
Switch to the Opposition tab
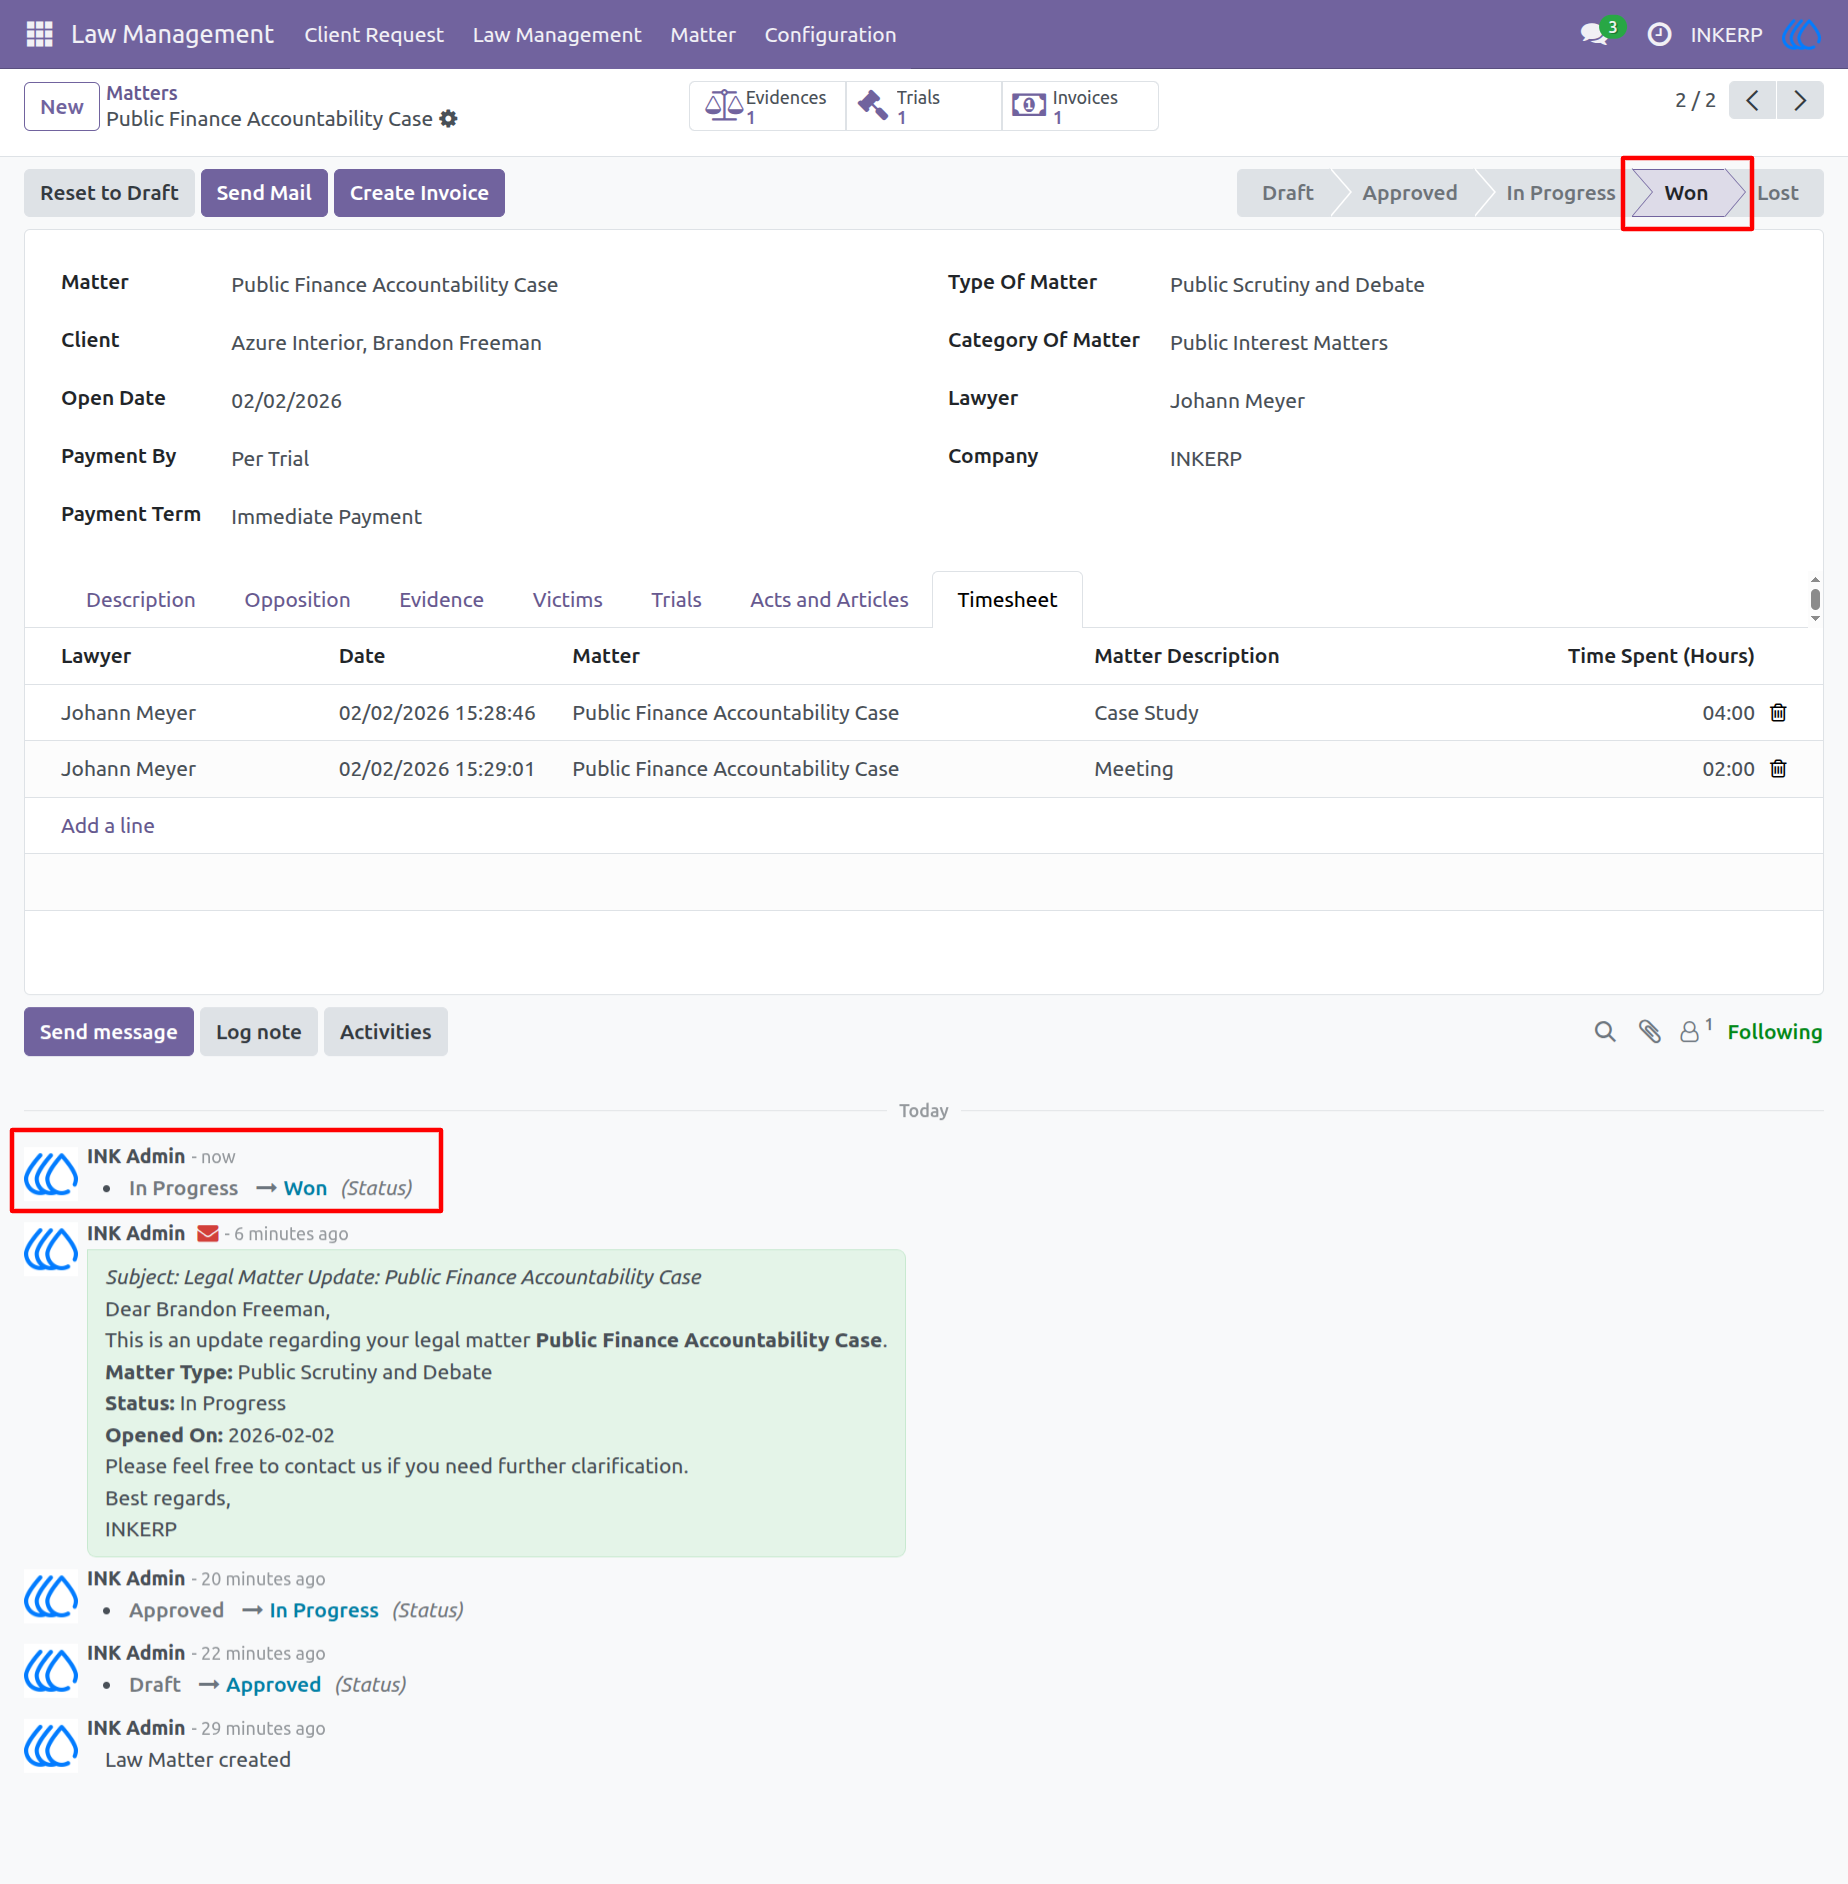pyautogui.click(x=297, y=599)
